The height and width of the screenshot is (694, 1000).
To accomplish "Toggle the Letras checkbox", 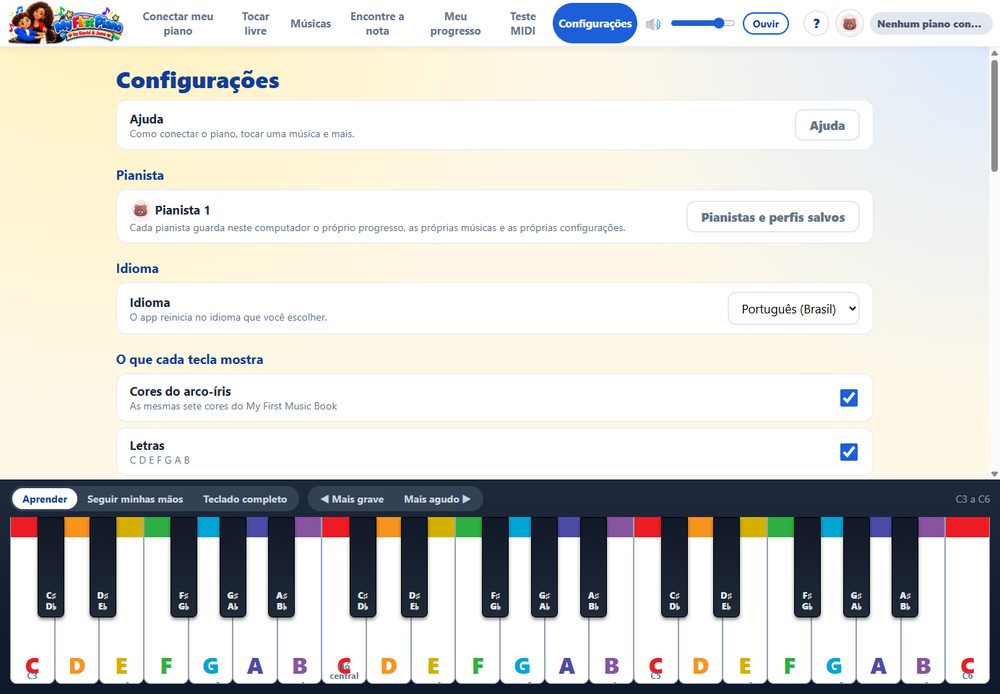I will click(x=849, y=452).
